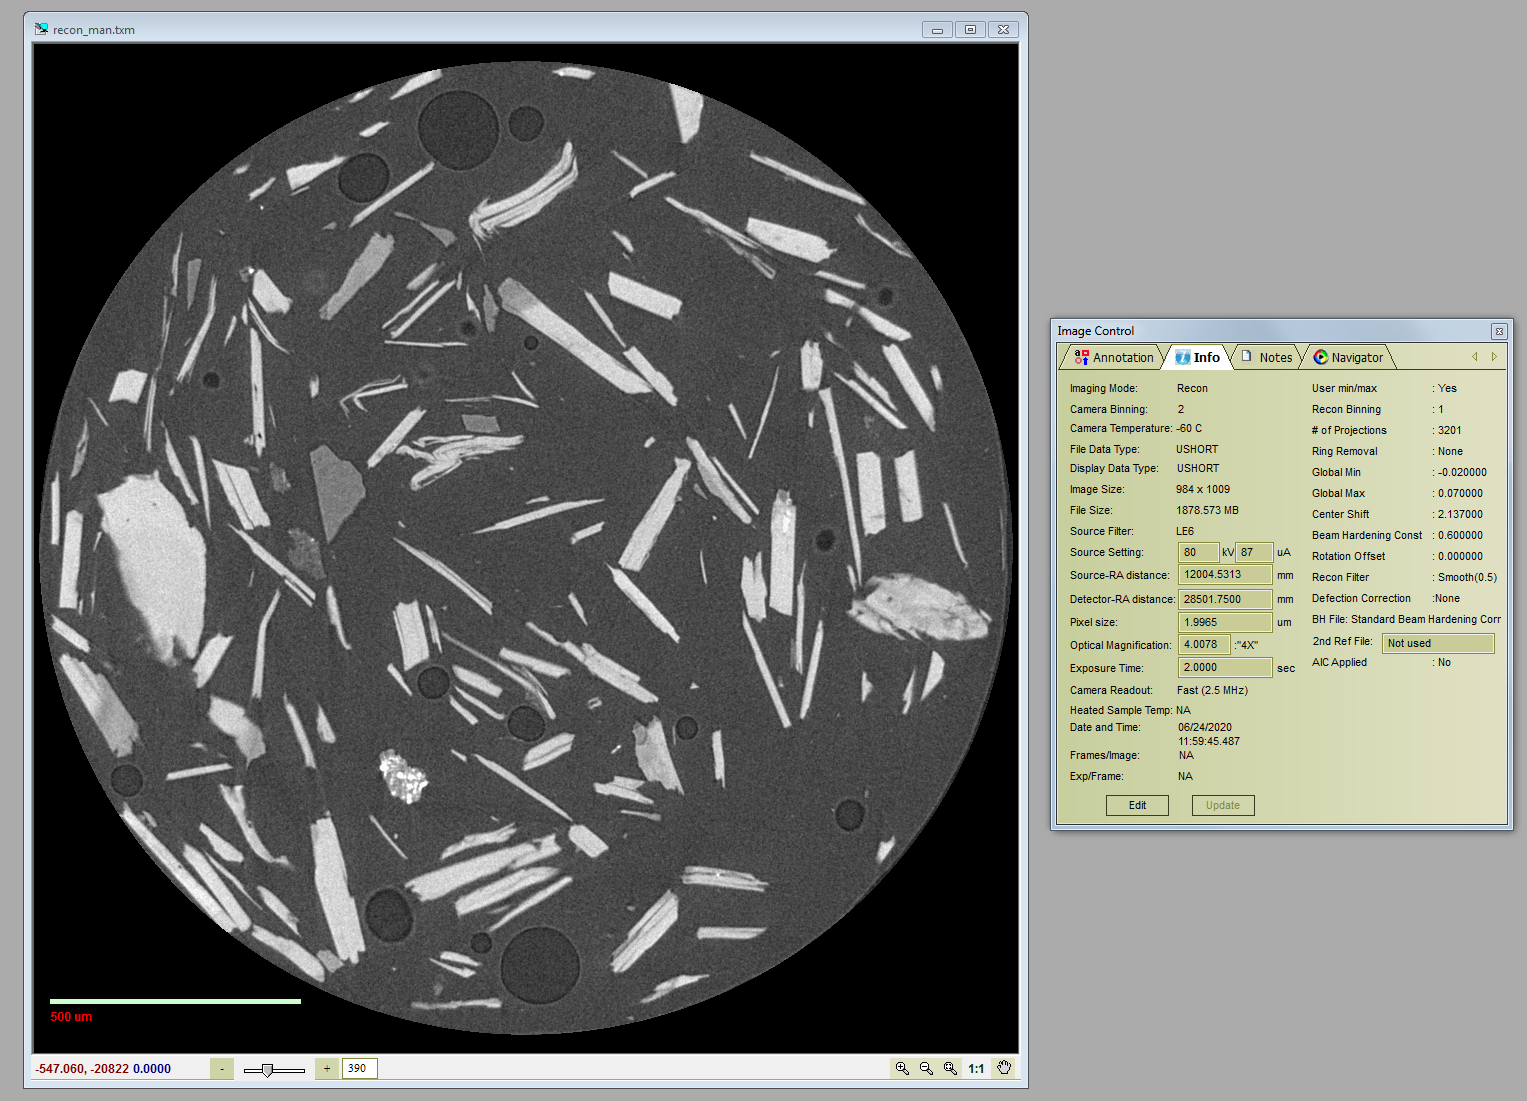Click the Detector-RA distance field
Image resolution: width=1527 pixels, height=1101 pixels.
pos(1225,599)
